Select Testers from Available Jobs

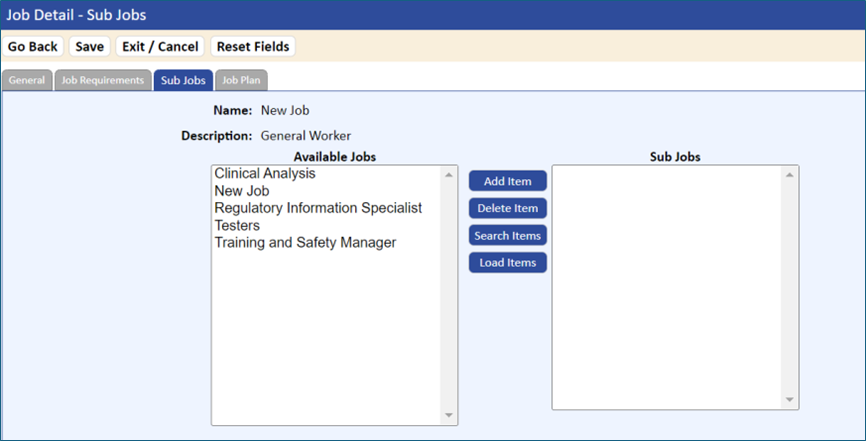237,225
